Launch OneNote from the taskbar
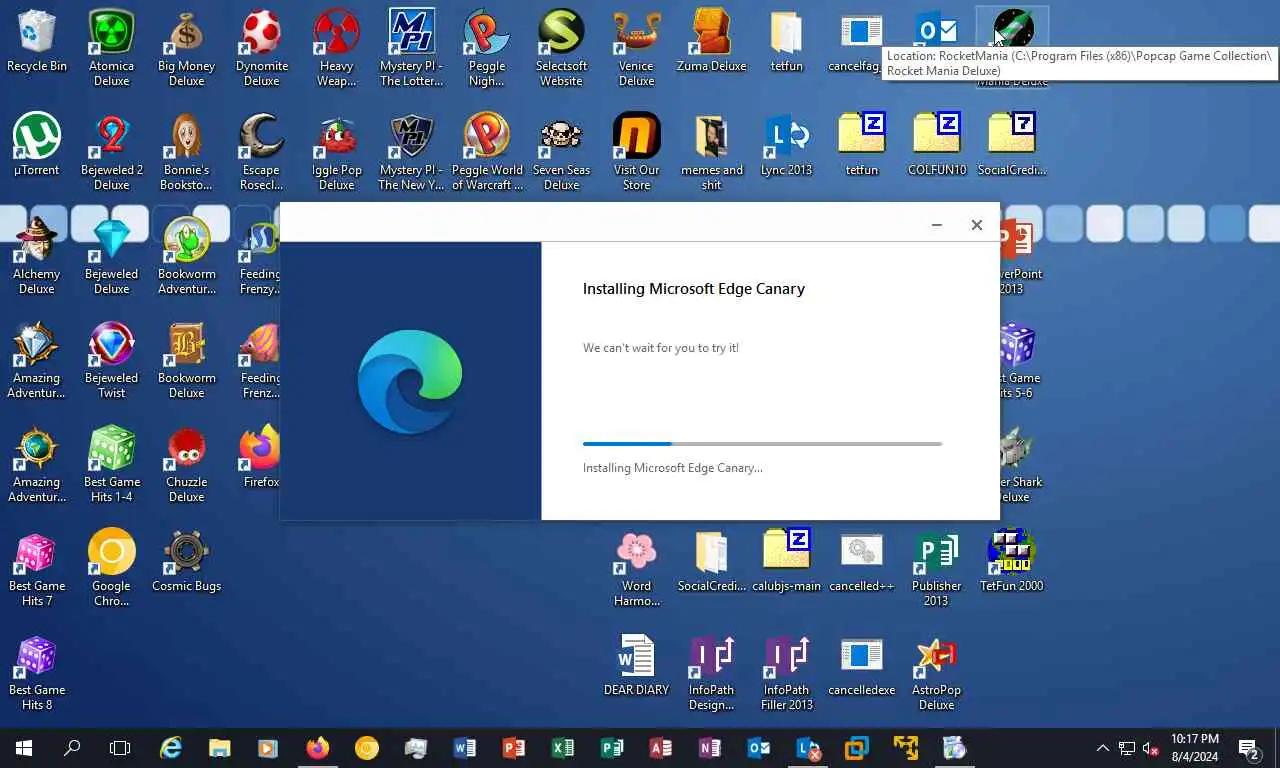The image size is (1280, 768). [x=709, y=748]
